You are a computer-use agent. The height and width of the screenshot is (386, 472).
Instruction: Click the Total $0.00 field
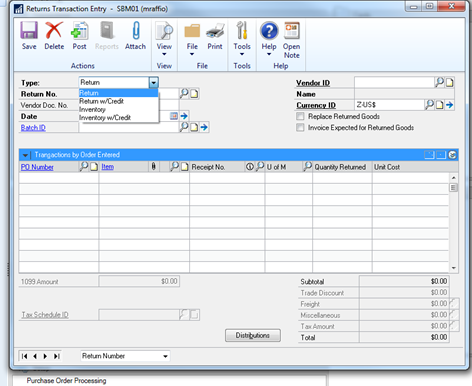(x=404, y=337)
